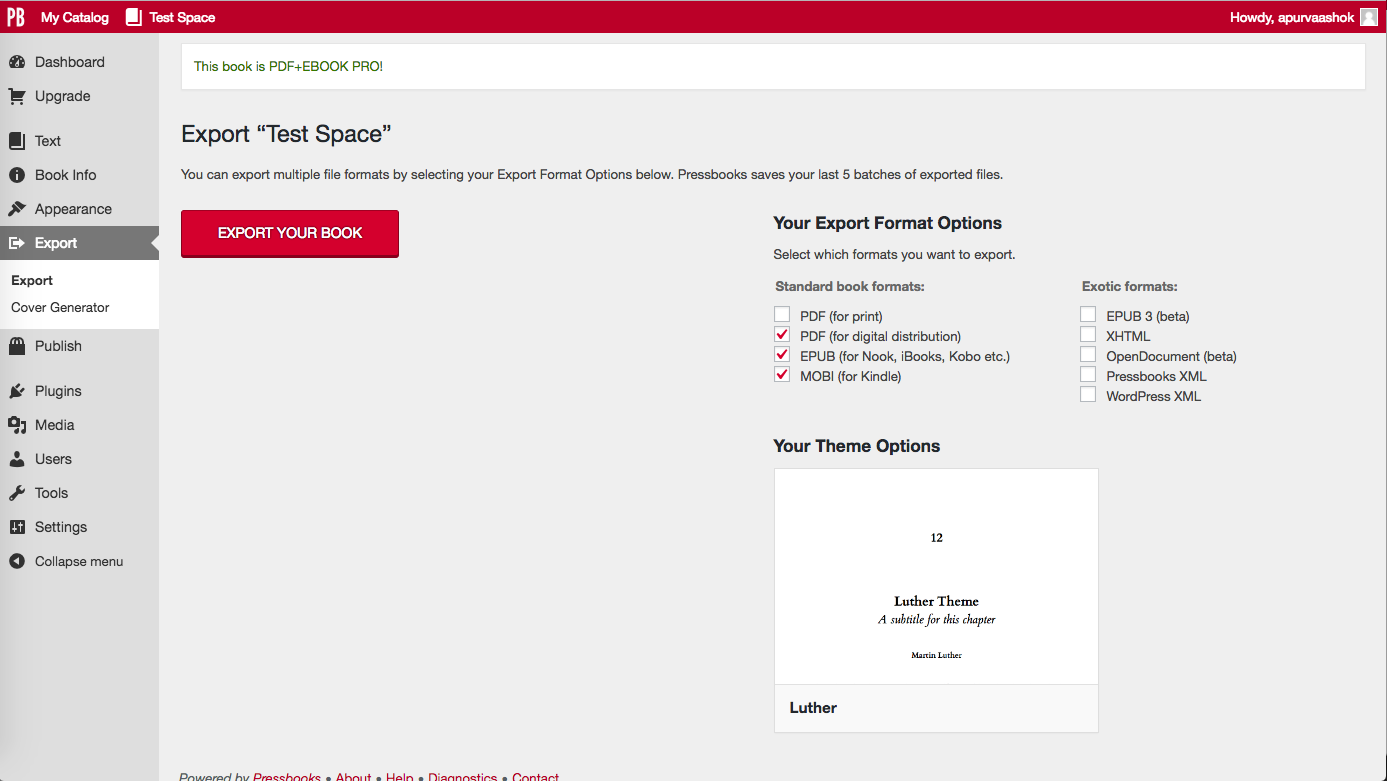Click the Appearance paintbrush icon
The width and height of the screenshot is (1387, 781).
(x=17, y=209)
